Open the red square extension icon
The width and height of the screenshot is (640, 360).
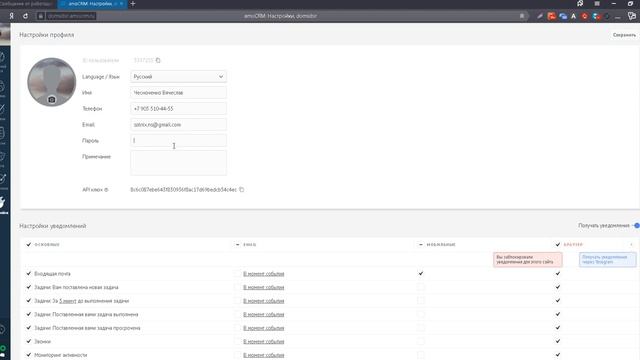[x=551, y=16]
